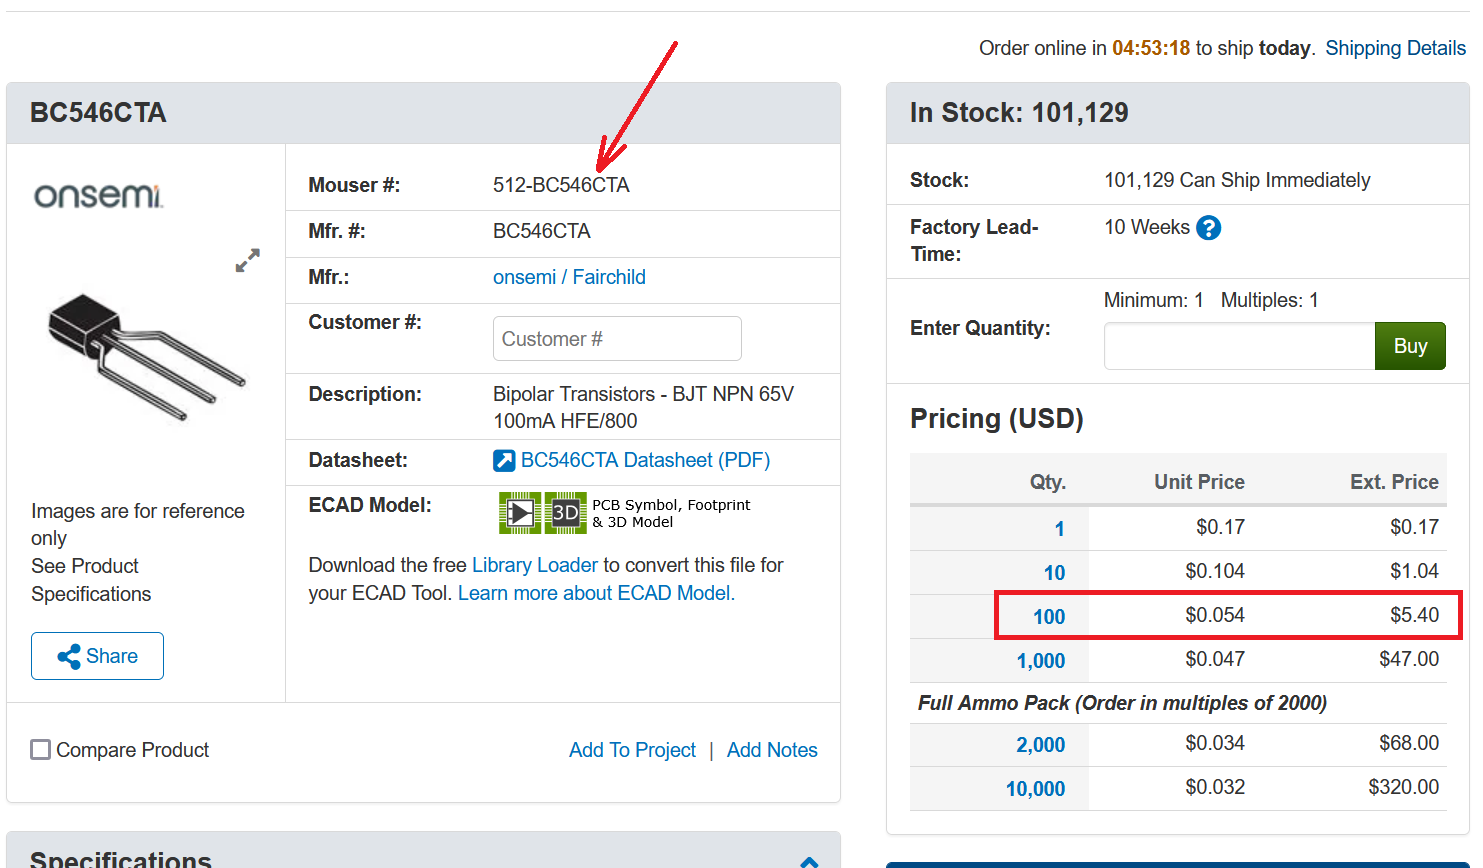Tick the Compare Product checkbox
This screenshot has width=1483, height=868.
point(41,749)
